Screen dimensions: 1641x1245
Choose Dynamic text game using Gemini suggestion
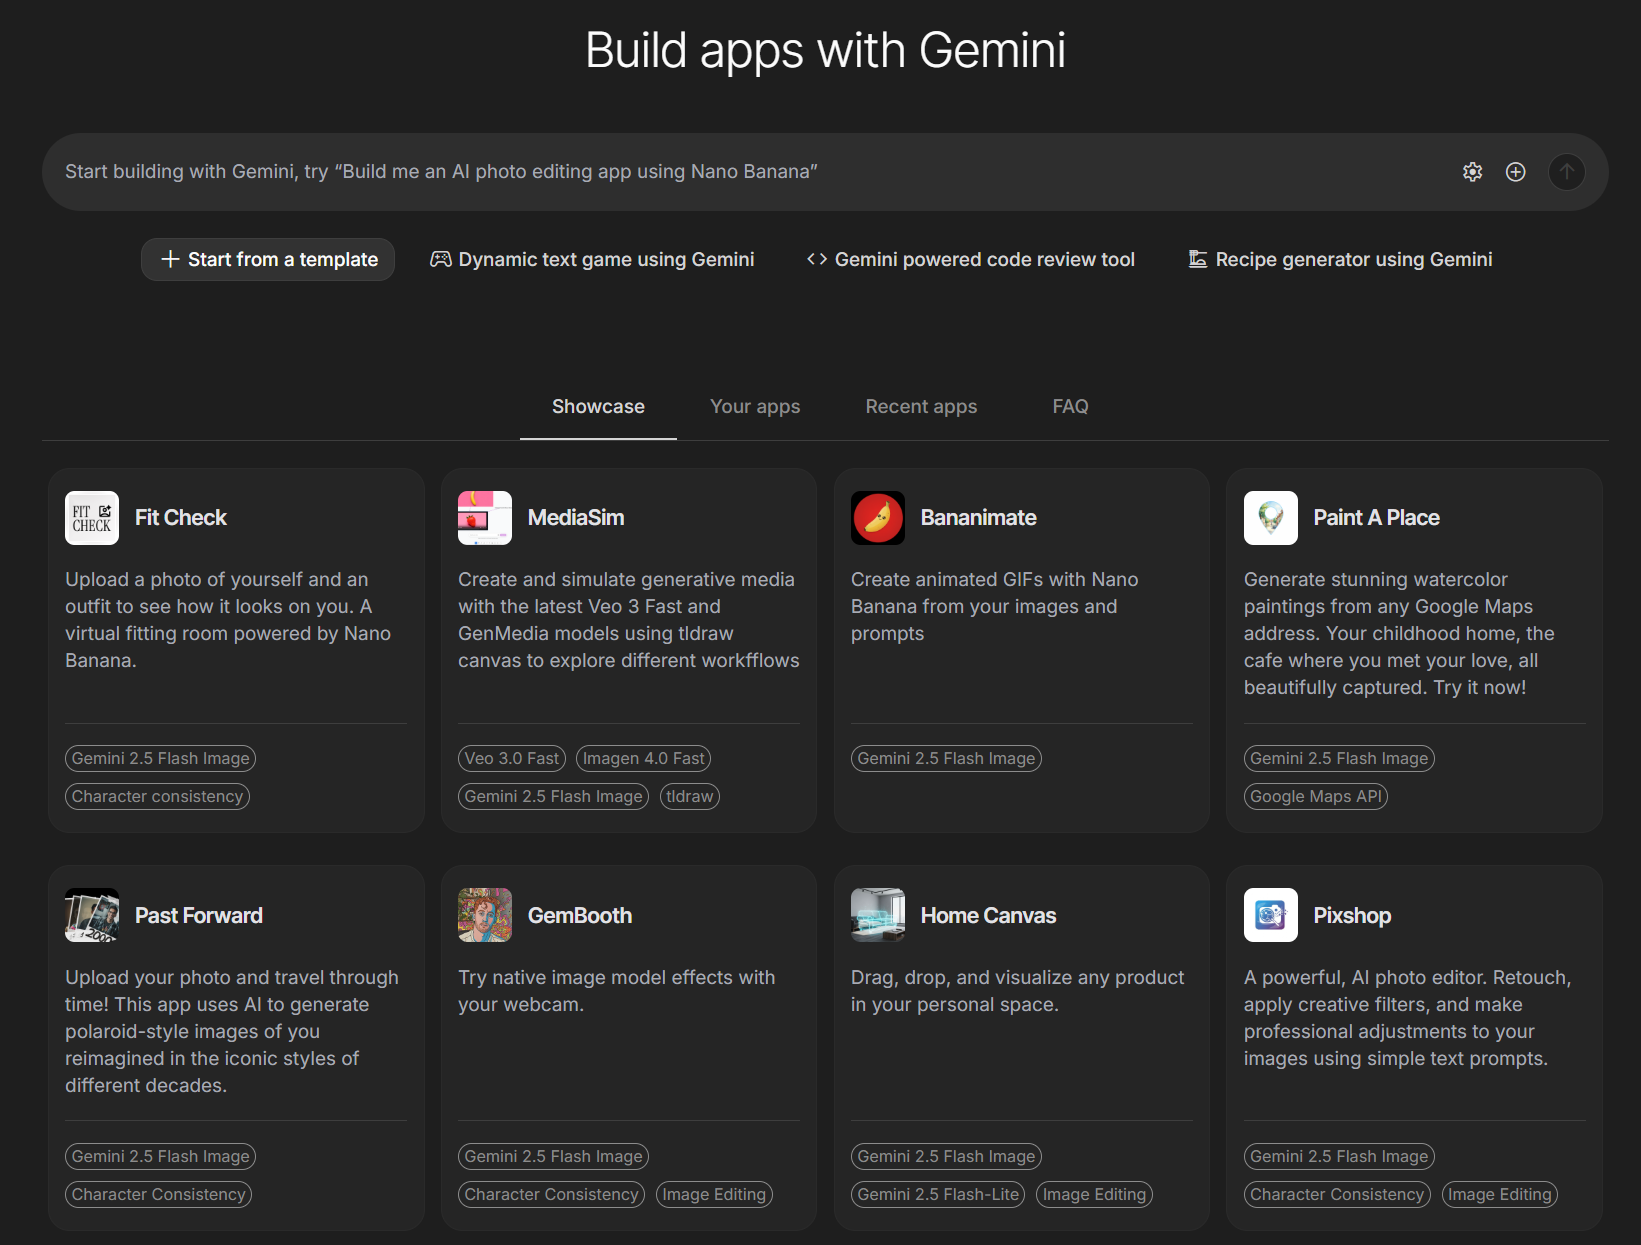point(592,259)
